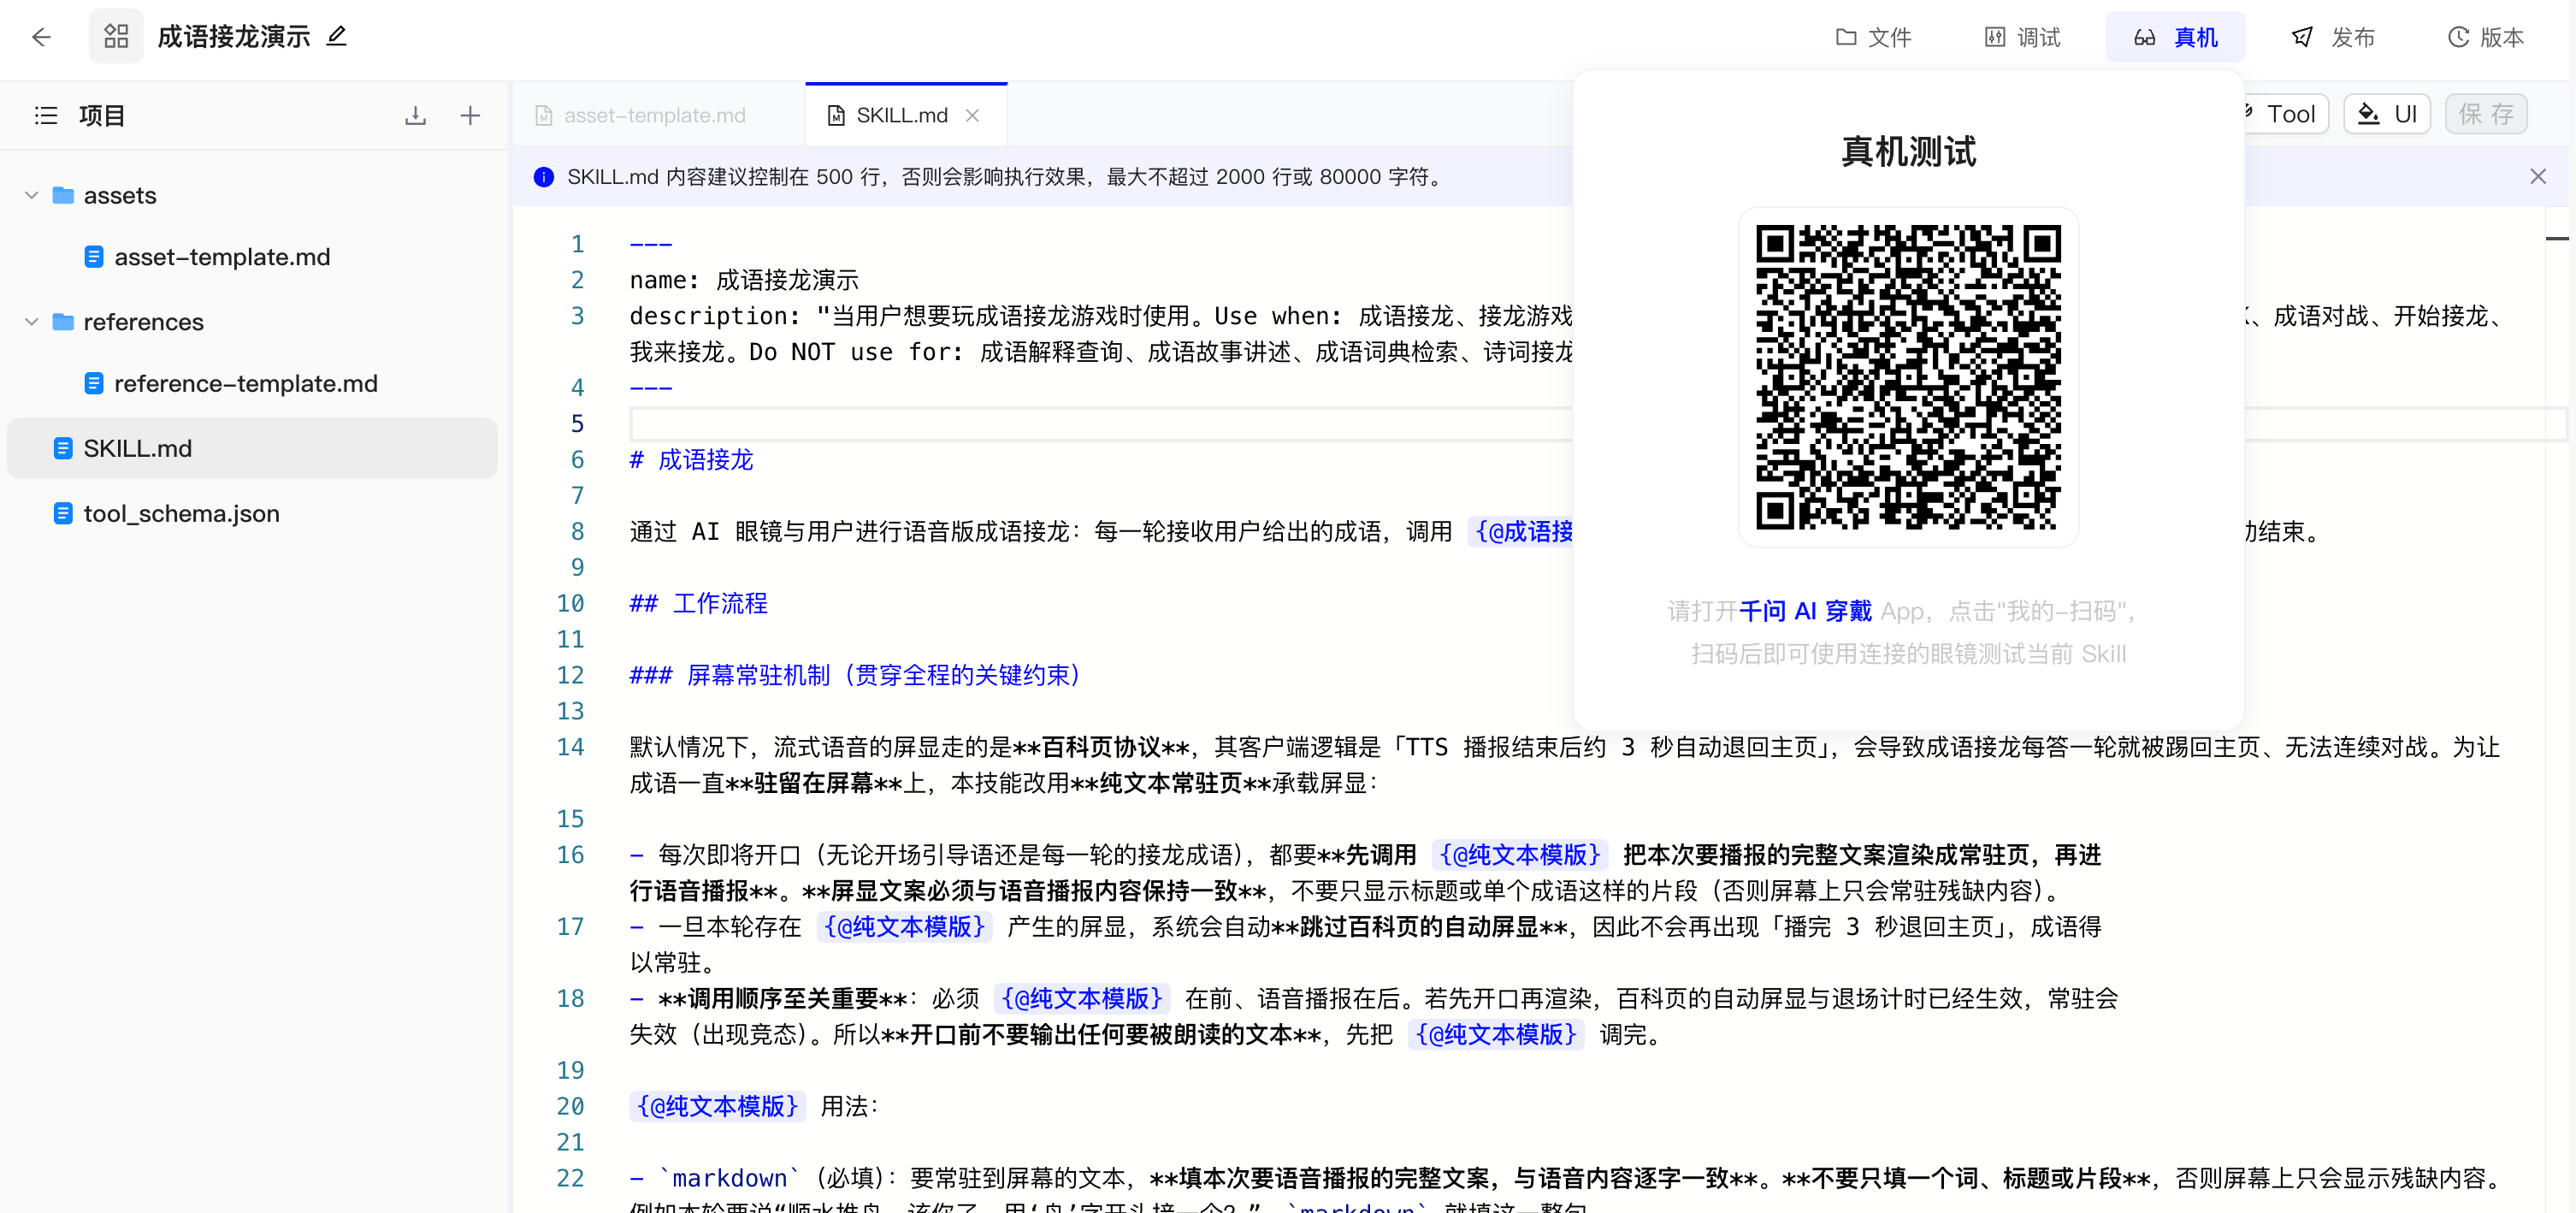2576x1213 pixels.
Task: Click the QR code in the 真机测试 popup
Action: click(1908, 377)
